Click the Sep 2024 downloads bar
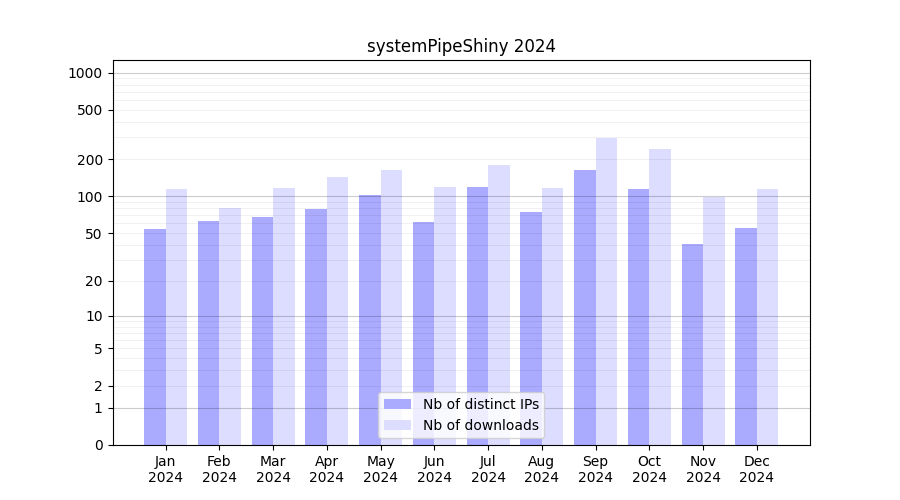The height and width of the screenshot is (500, 900). point(606,290)
